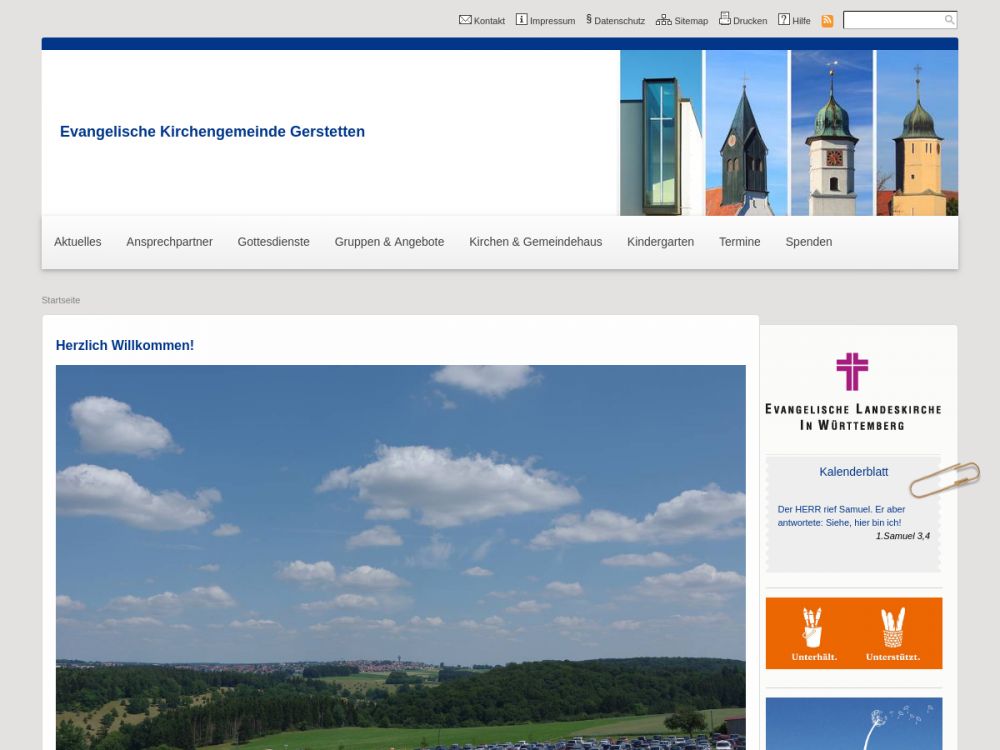1000x750 pixels.
Task: Focus the search text field
Action: click(x=893, y=20)
